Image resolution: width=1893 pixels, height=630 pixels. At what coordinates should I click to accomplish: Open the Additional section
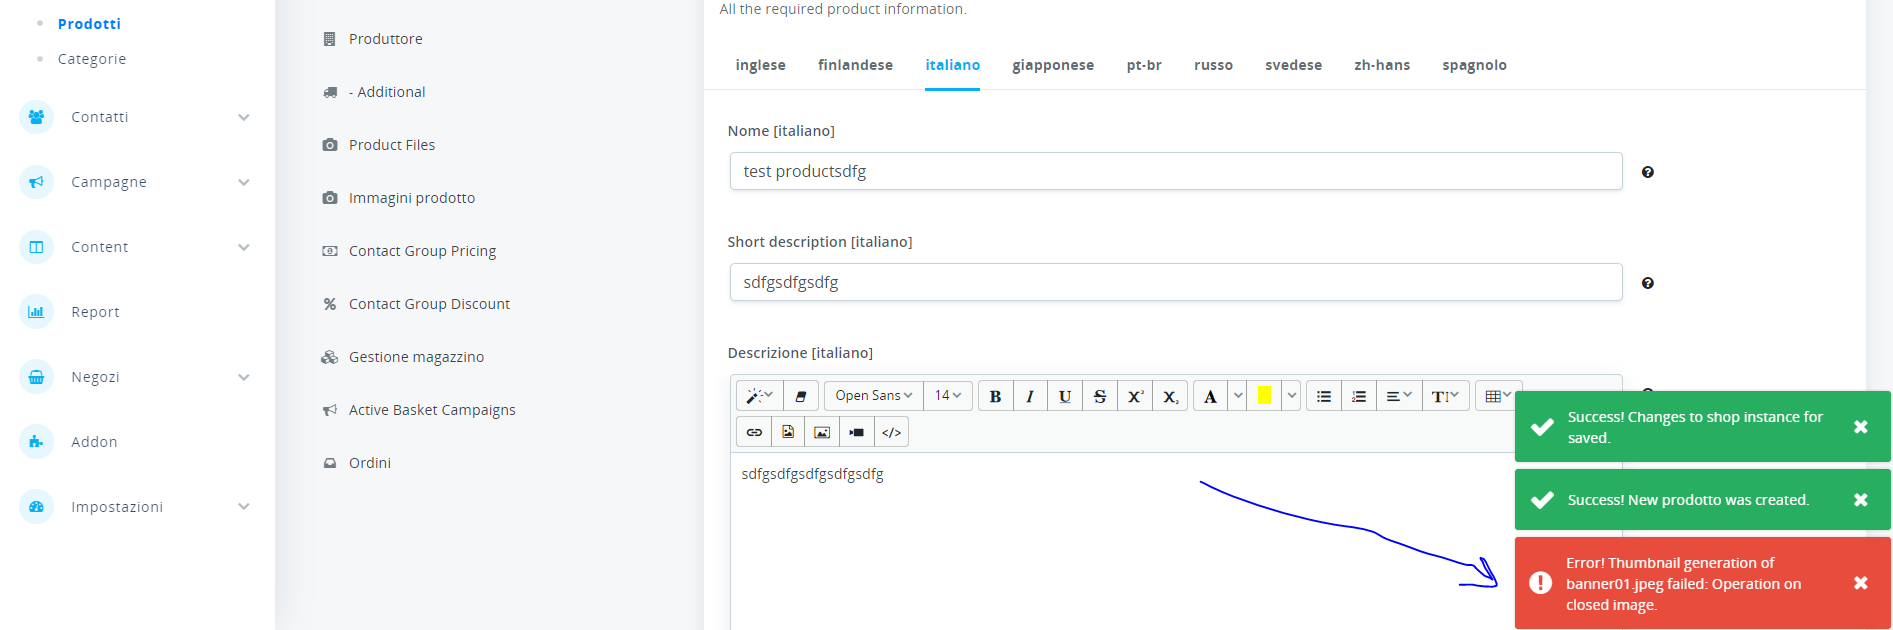(386, 92)
